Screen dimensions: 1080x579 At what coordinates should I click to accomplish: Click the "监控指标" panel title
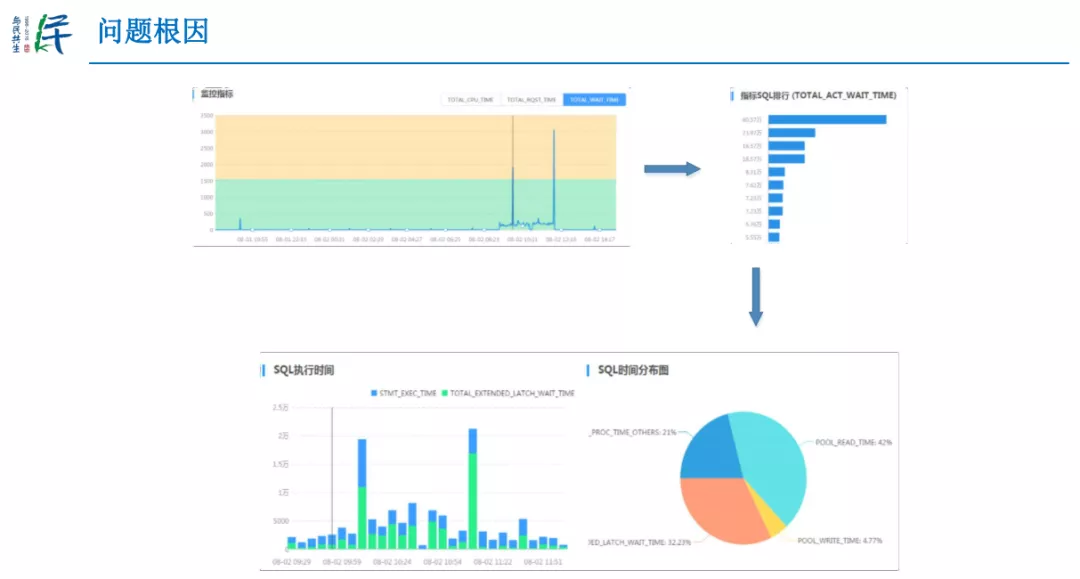(217, 94)
